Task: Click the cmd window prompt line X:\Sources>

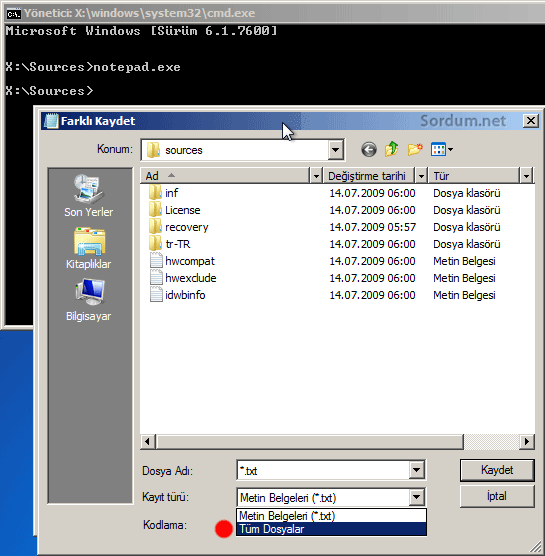Action: coord(50,91)
